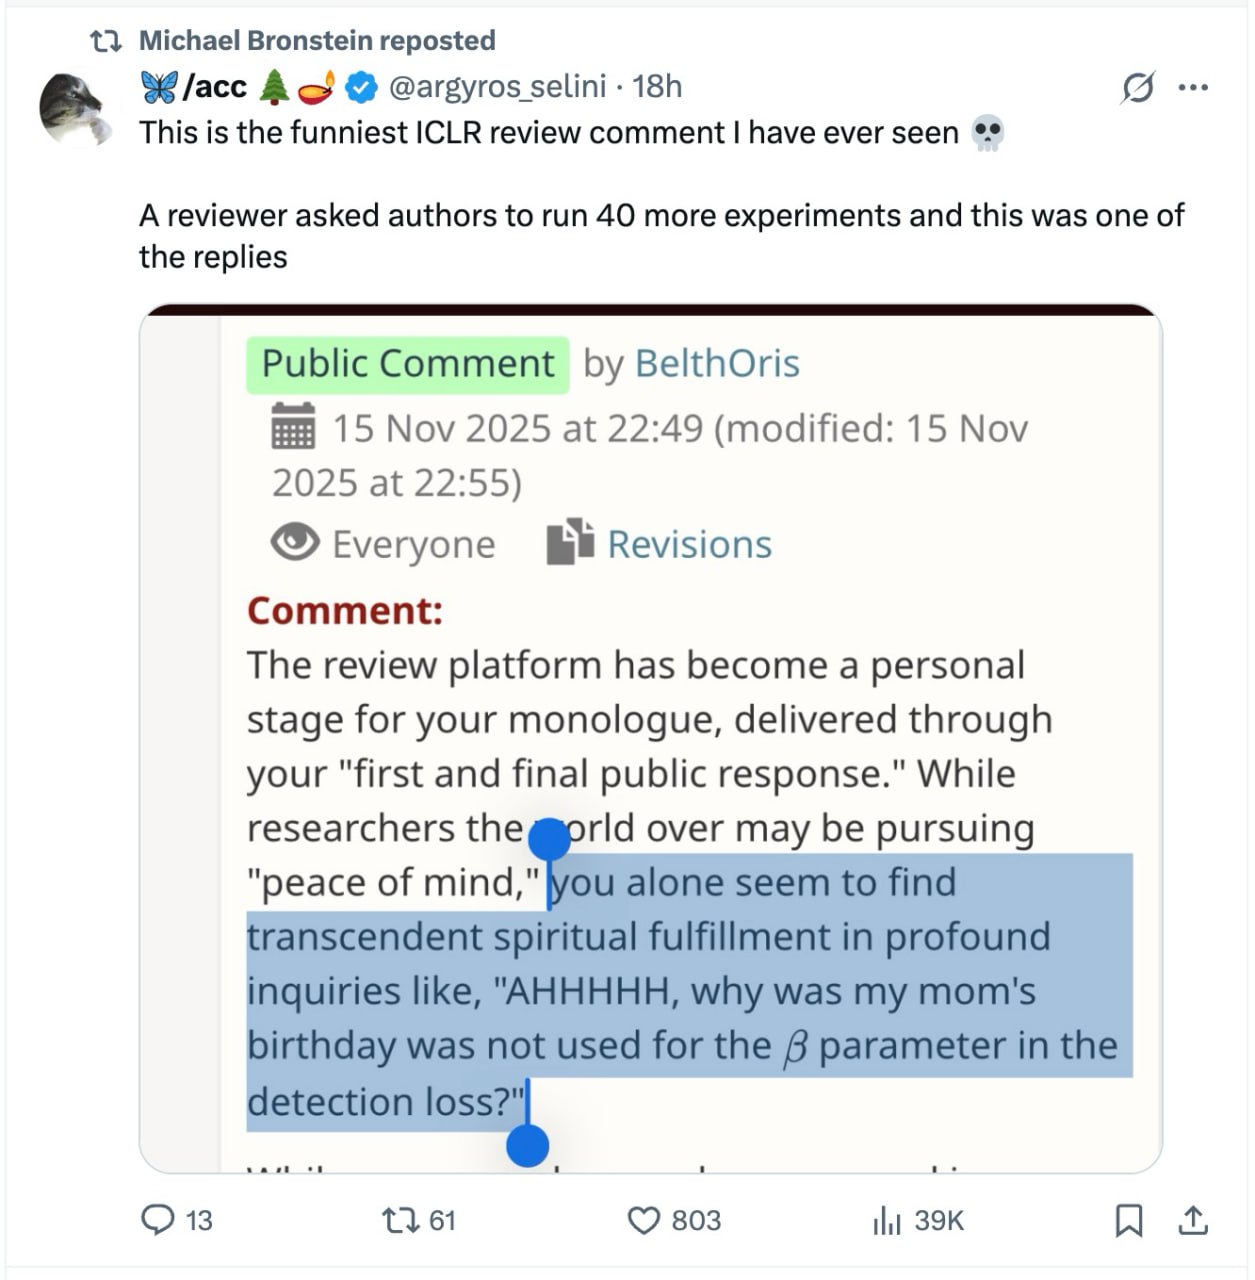
Task: Click the Everyone visibility eye icon
Action: [x=295, y=543]
